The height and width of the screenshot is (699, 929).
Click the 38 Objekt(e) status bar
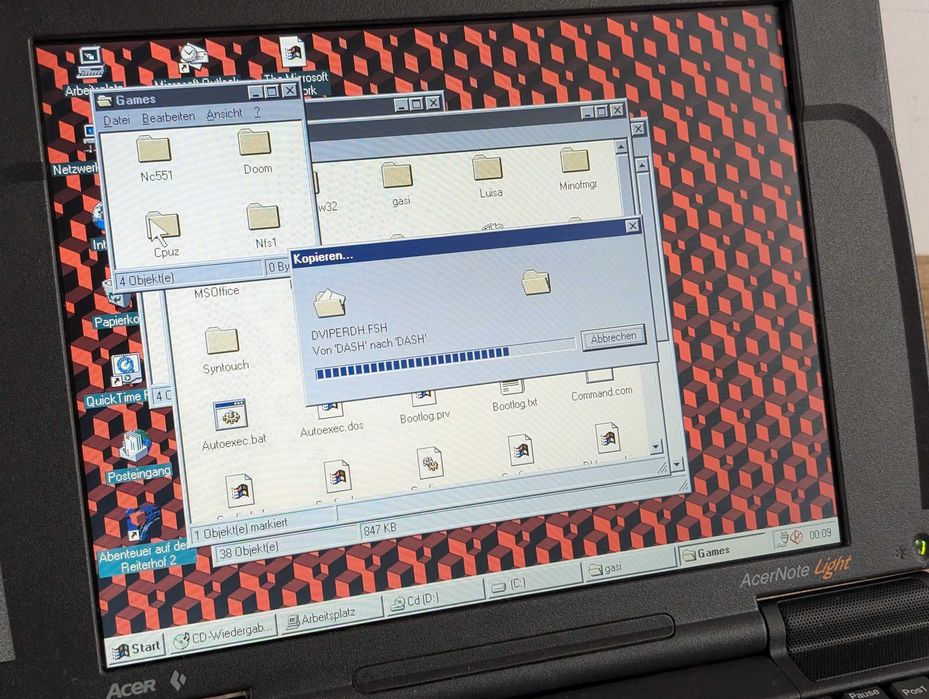(249, 550)
